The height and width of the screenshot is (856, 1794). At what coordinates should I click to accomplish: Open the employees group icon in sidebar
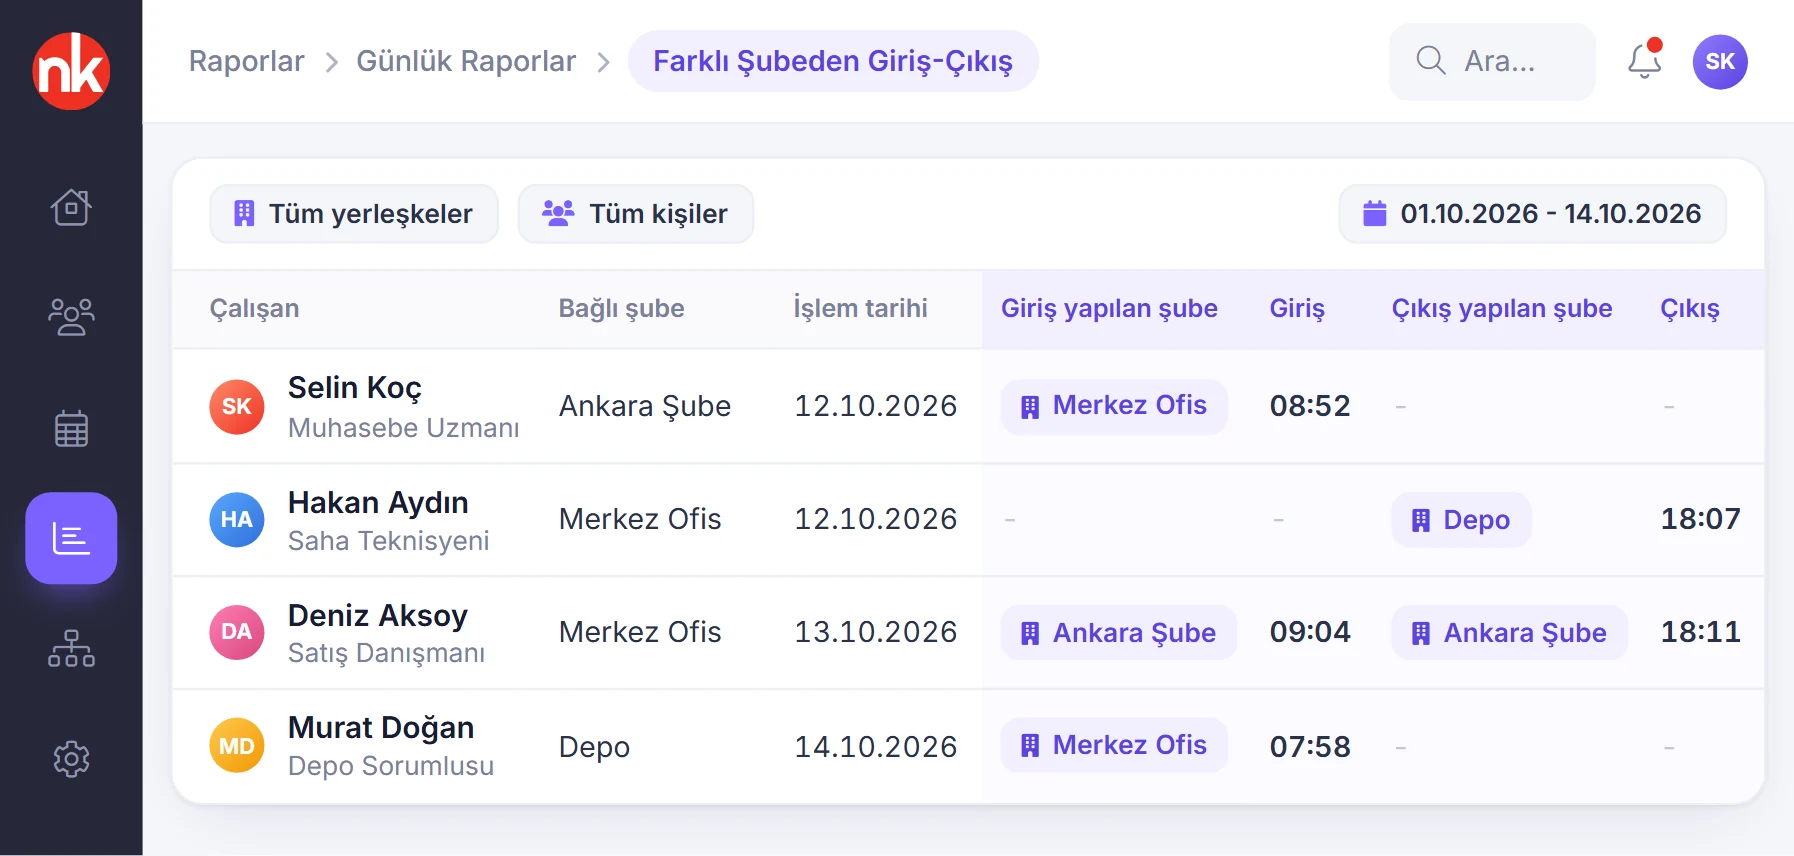click(x=71, y=317)
